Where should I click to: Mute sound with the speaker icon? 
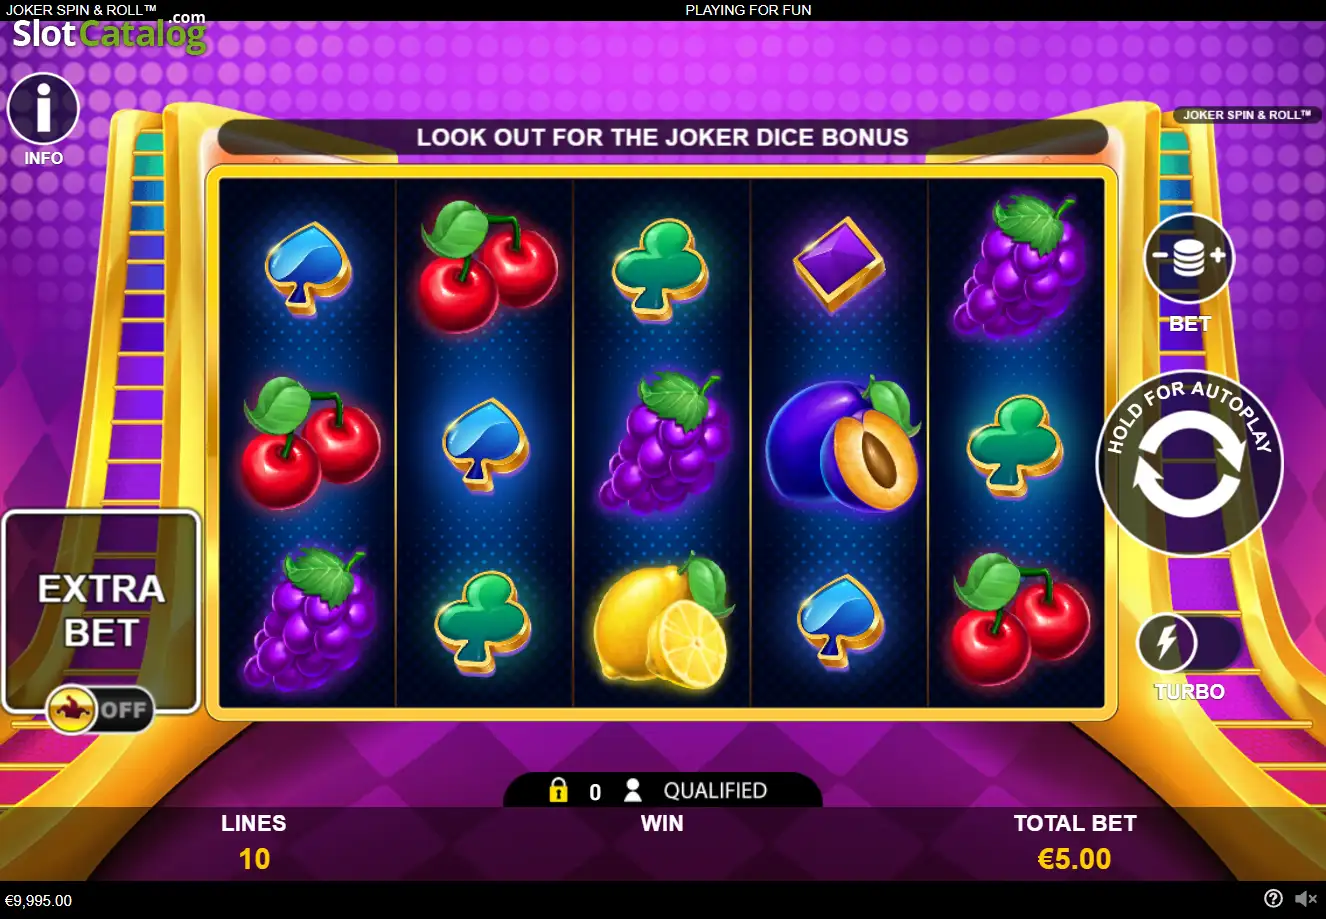(x=1306, y=899)
